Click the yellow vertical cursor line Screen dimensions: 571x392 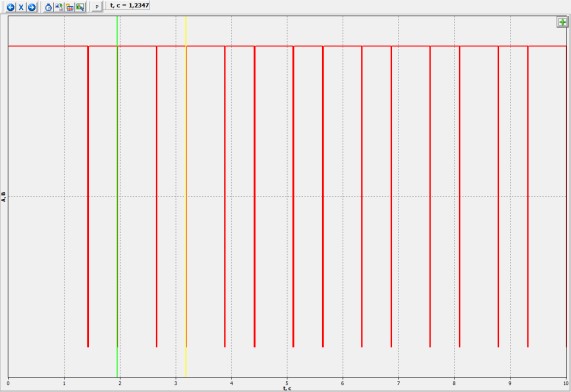[x=186, y=197]
